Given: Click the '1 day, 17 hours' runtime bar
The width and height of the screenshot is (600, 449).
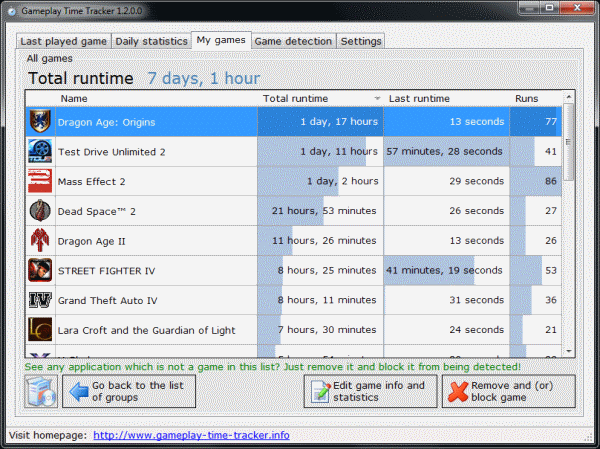Looking at the screenshot, I should click(x=320, y=122).
